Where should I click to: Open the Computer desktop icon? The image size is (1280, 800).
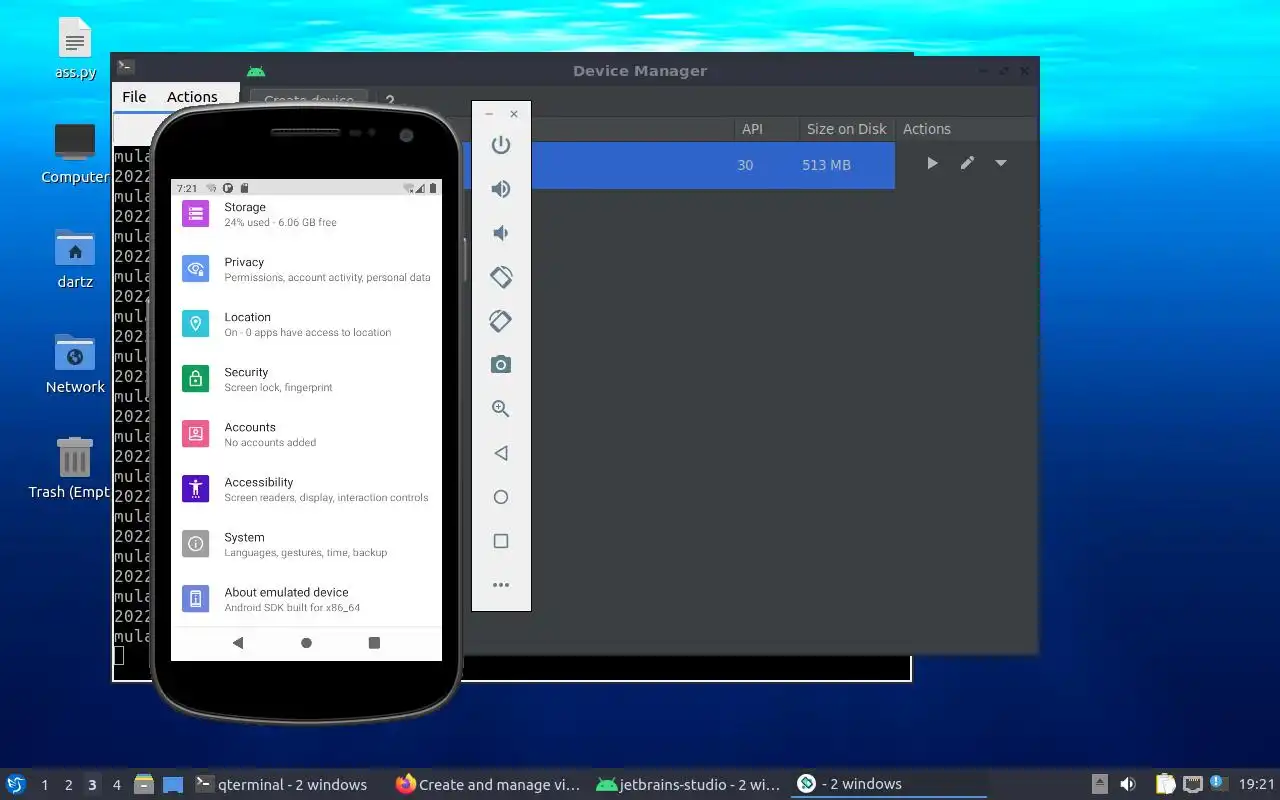pyautogui.click(x=75, y=154)
